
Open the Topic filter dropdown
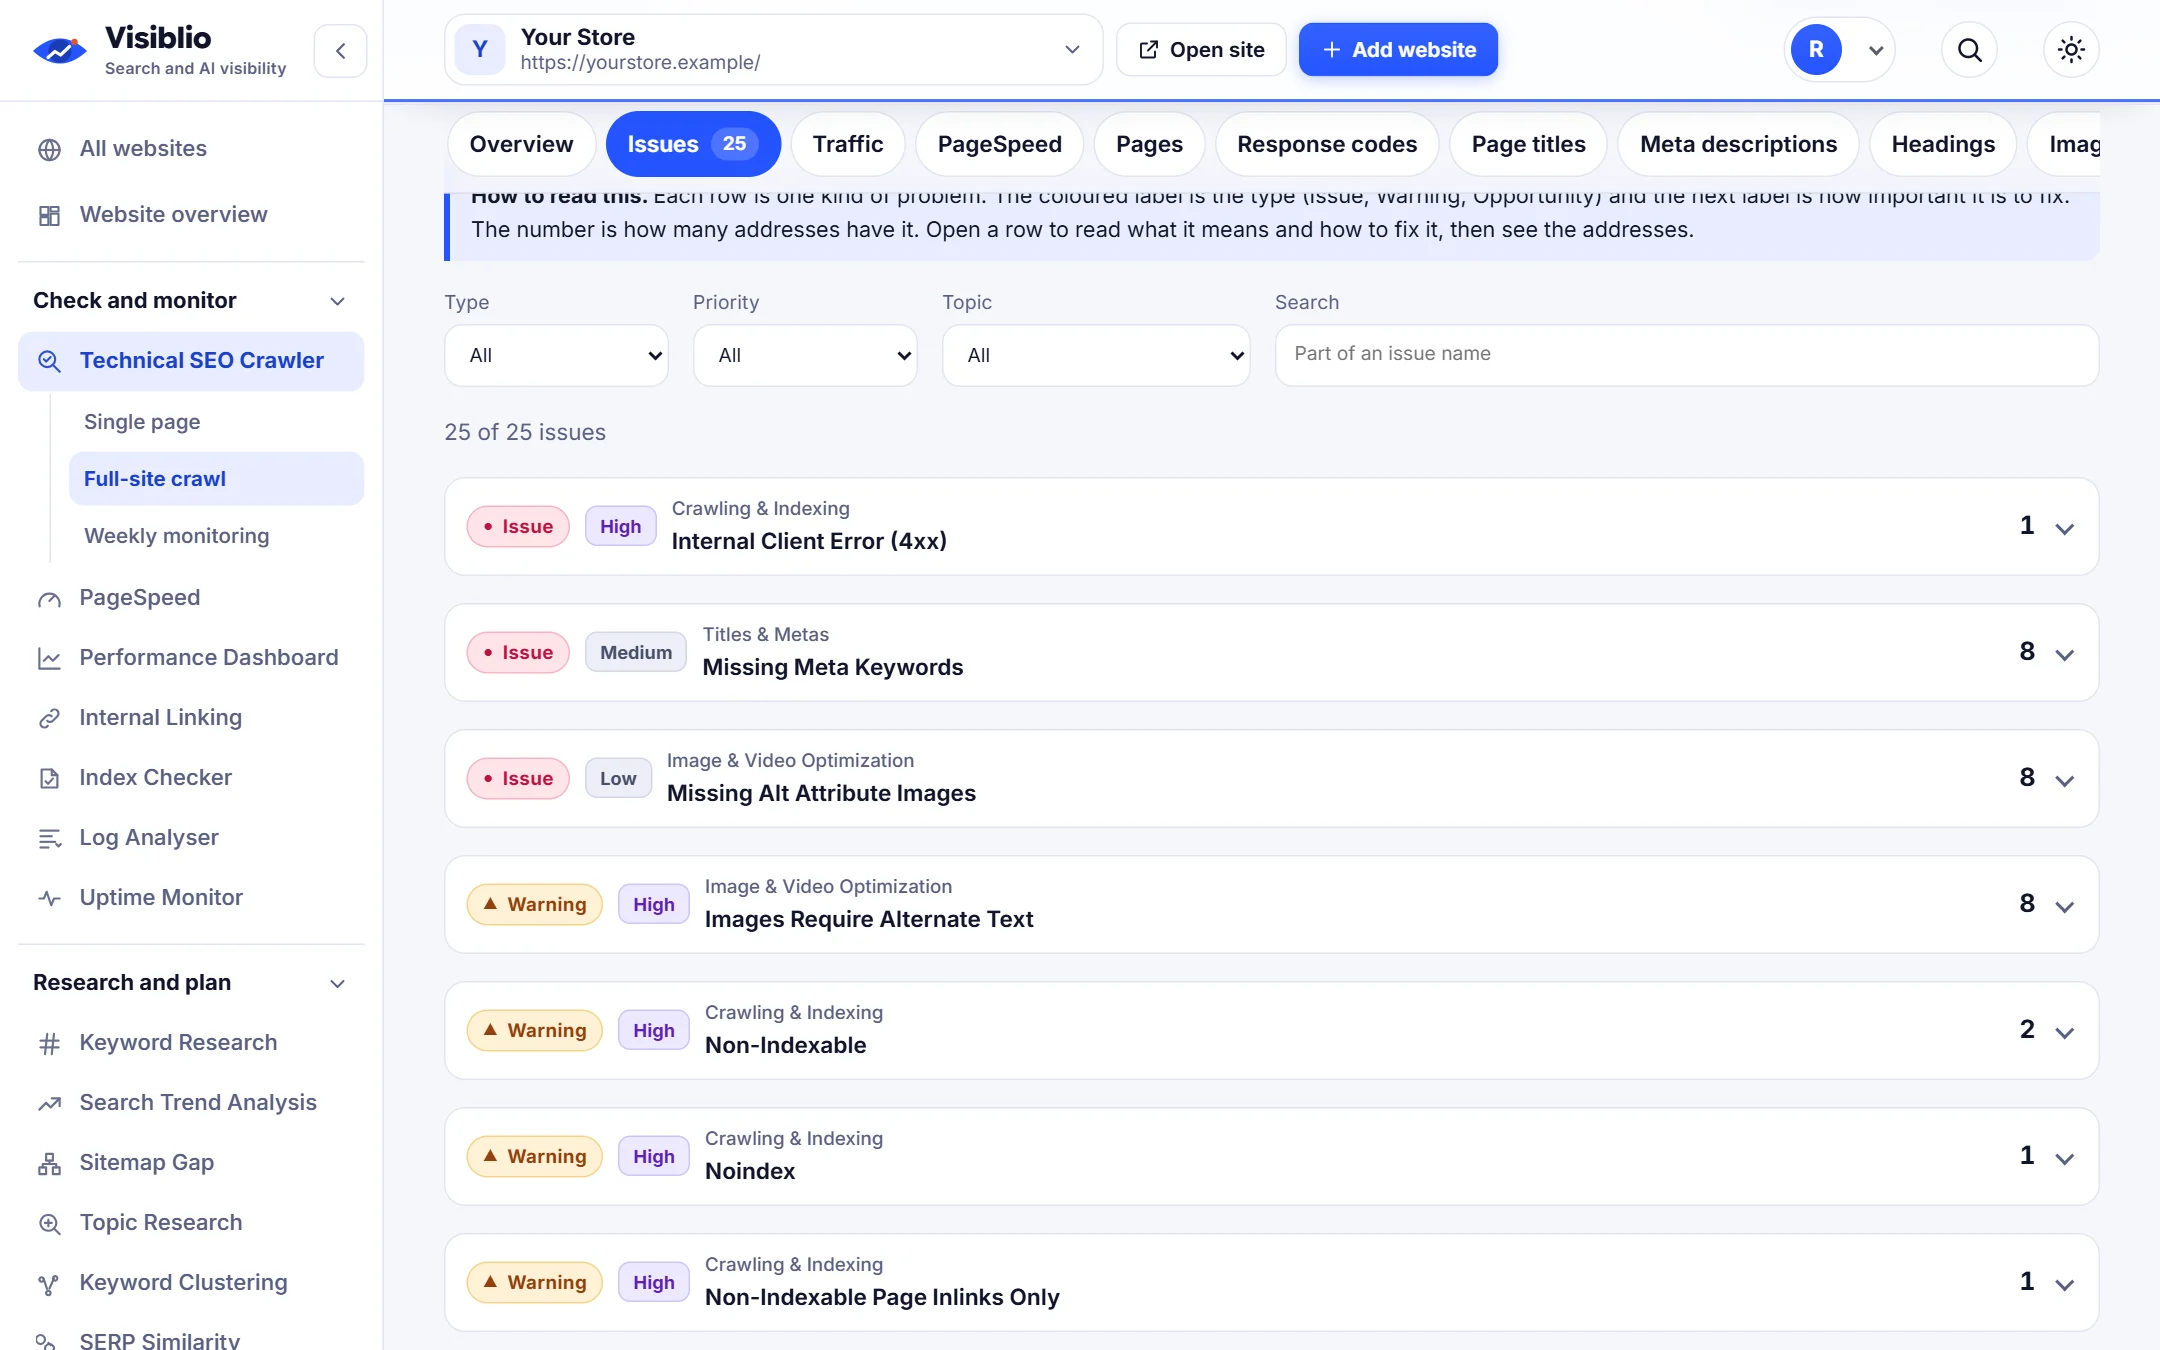[1096, 355]
